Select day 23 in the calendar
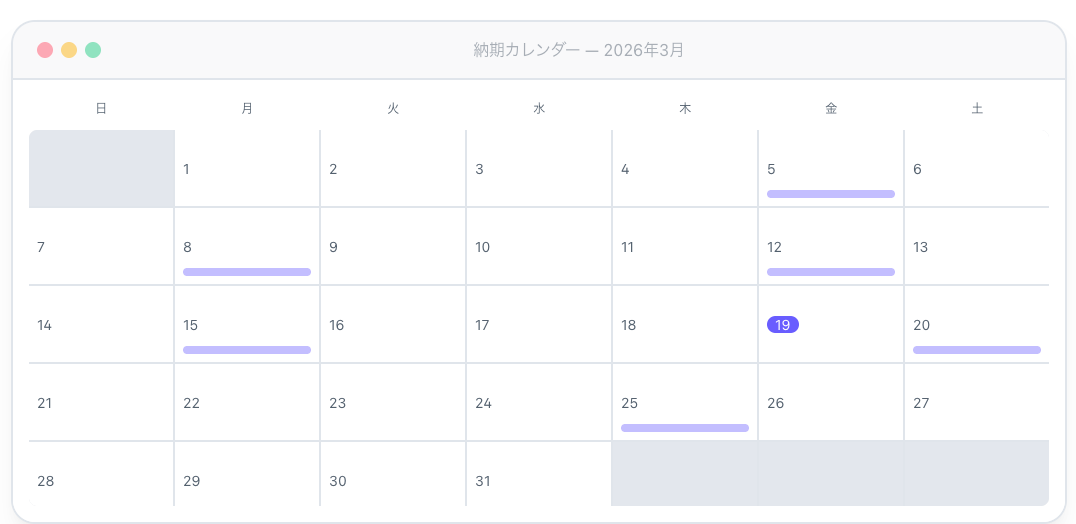The height and width of the screenshot is (524, 1076). click(x=392, y=403)
